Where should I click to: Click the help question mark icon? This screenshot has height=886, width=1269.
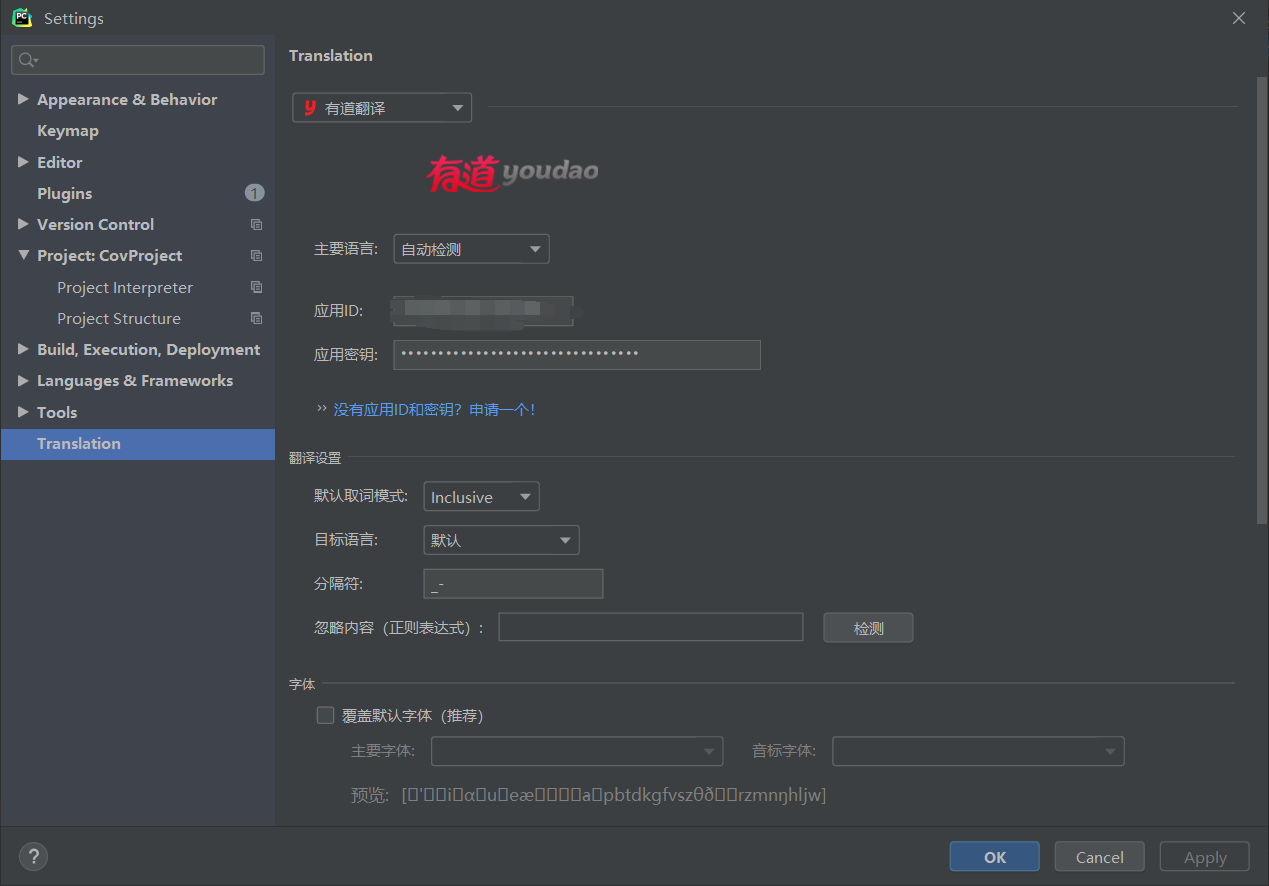33,856
